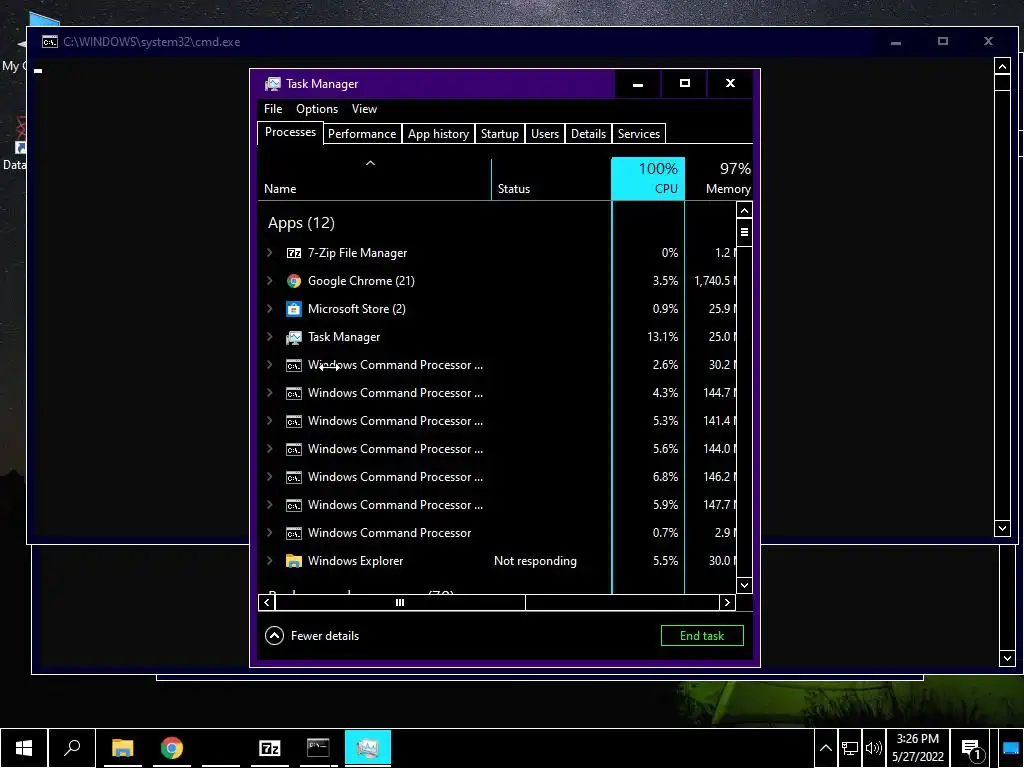
Task: Expand the Command Processor row using 0.7% CPU
Action: pos(270,533)
